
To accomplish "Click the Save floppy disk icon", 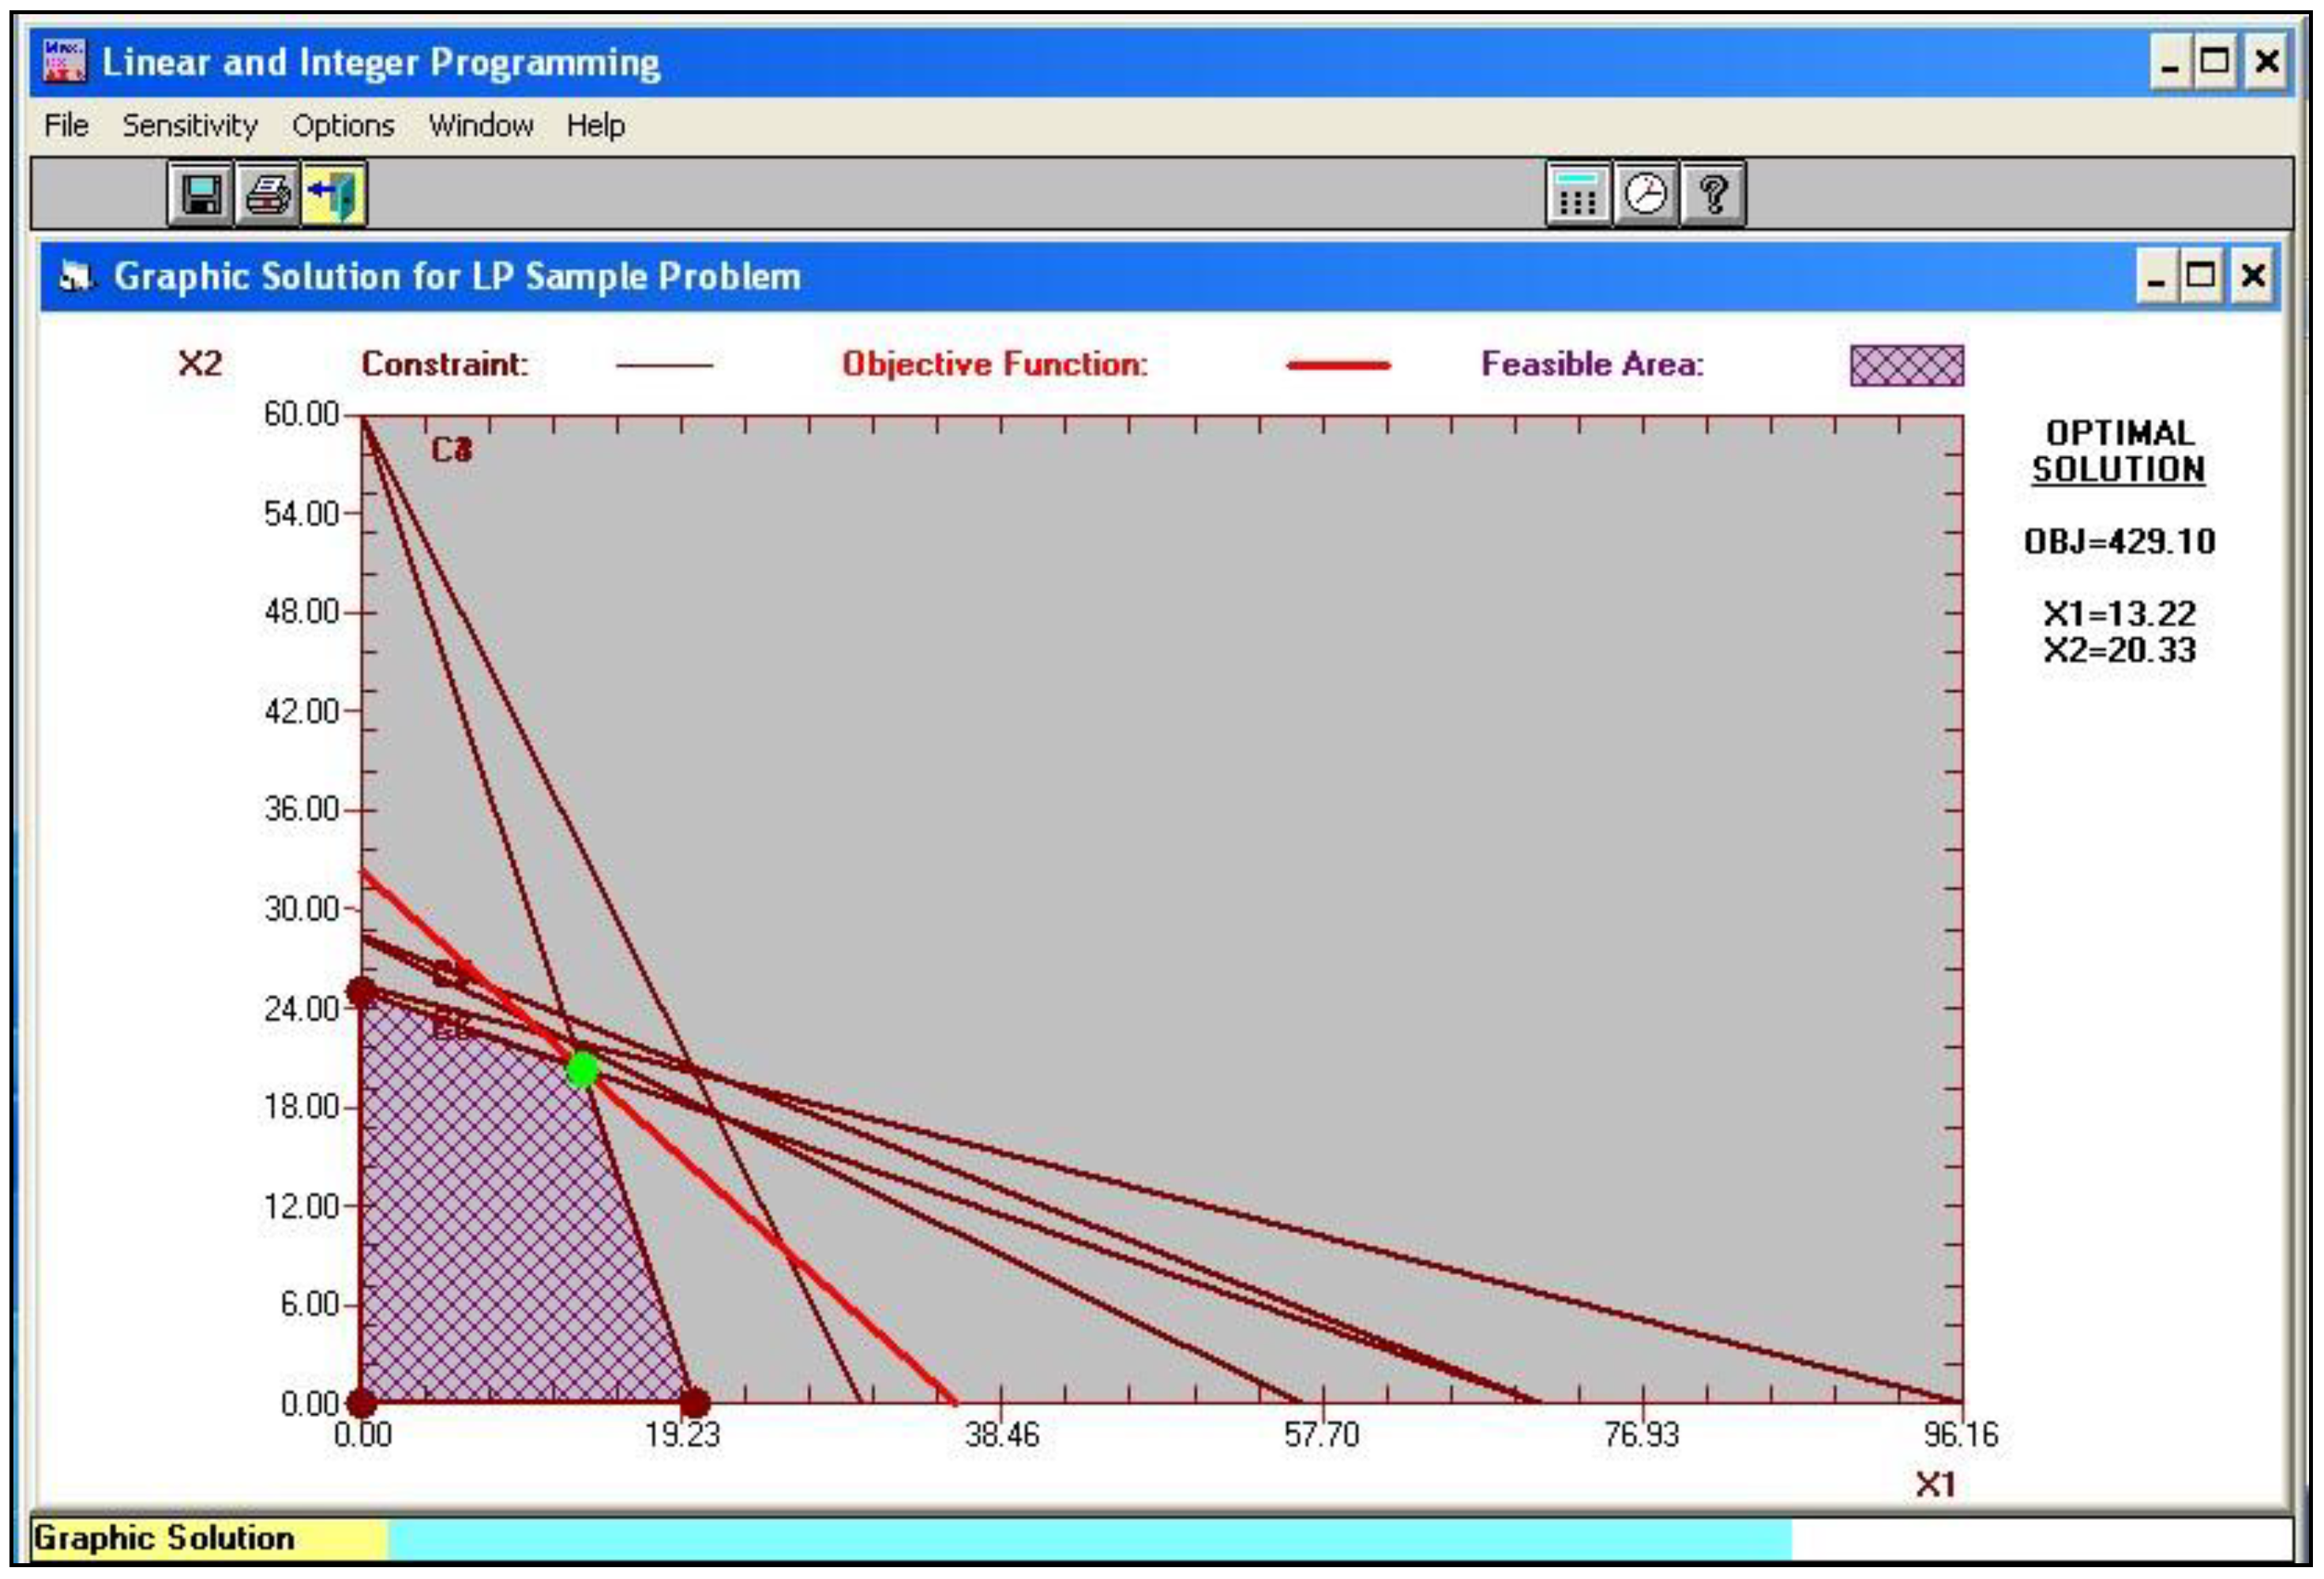I will click(x=200, y=194).
